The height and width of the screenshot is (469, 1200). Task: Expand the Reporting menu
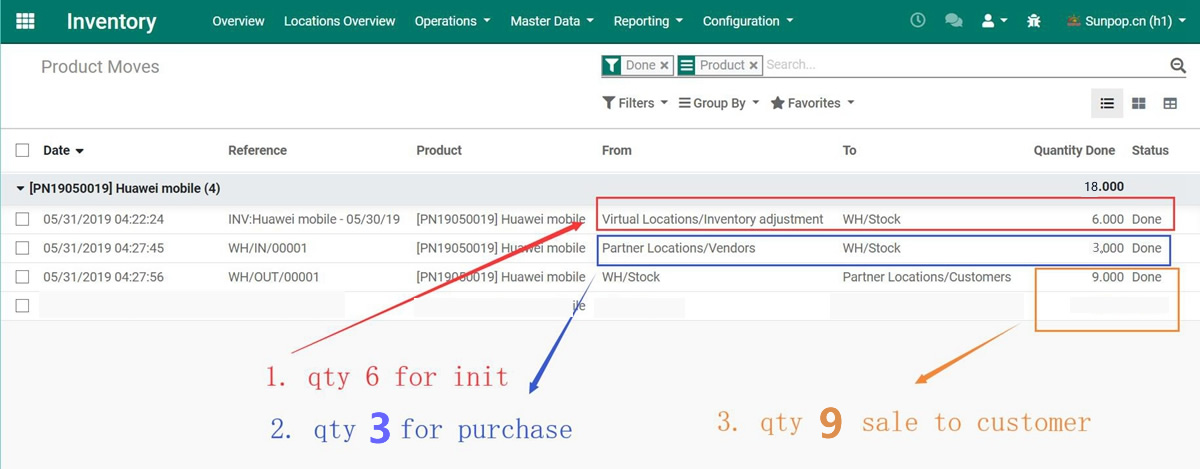[x=648, y=21]
